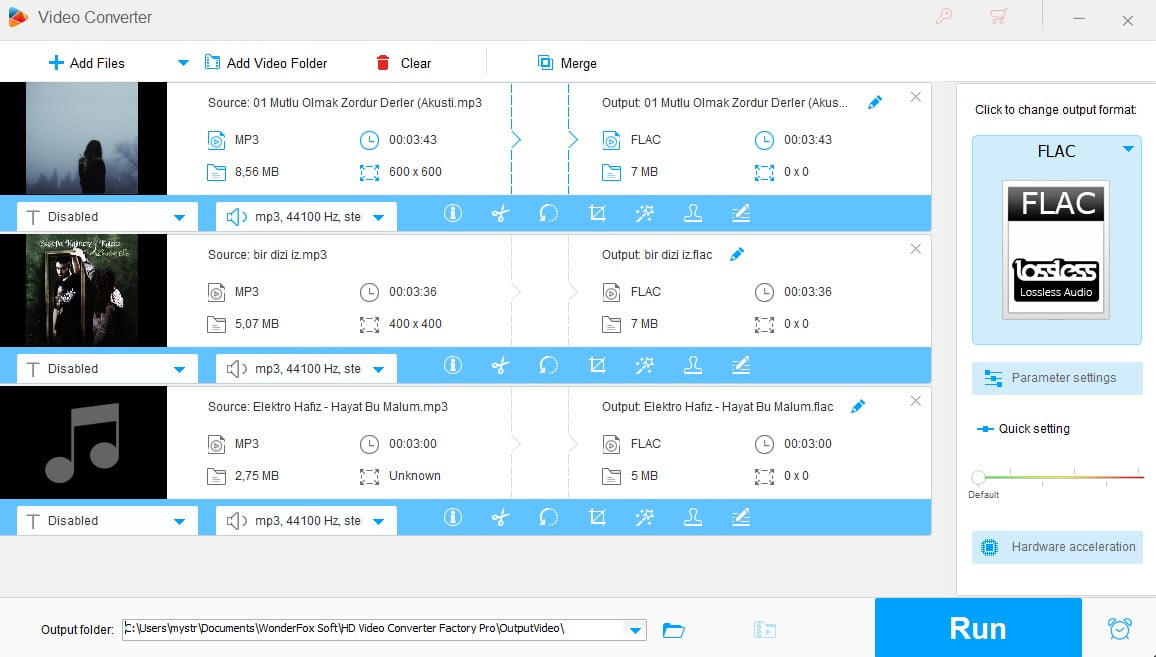
Task: Open the crop tool for Elektro Hafiz track
Action: click(x=597, y=518)
